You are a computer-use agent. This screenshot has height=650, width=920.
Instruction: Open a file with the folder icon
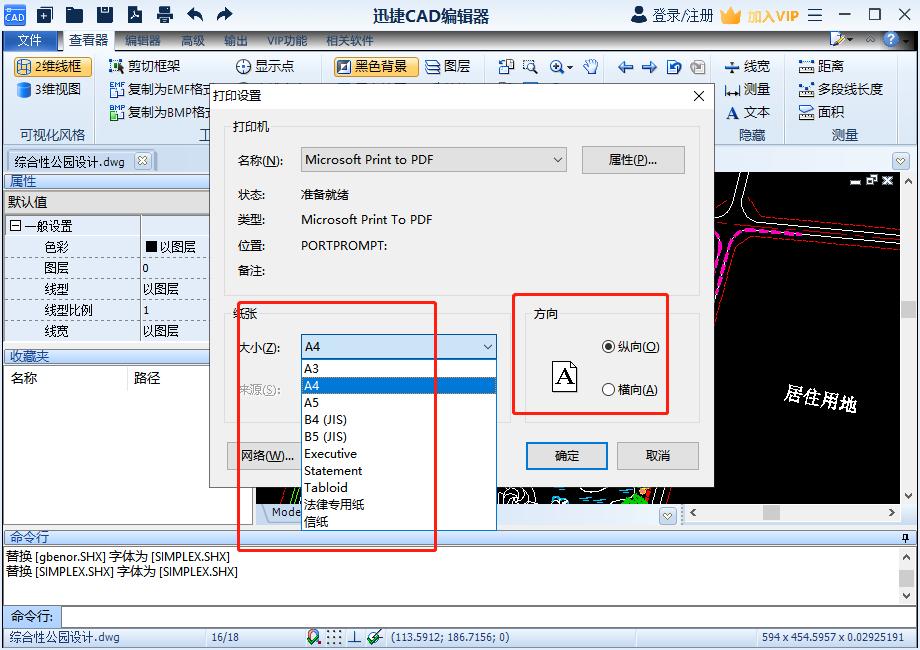pos(74,15)
